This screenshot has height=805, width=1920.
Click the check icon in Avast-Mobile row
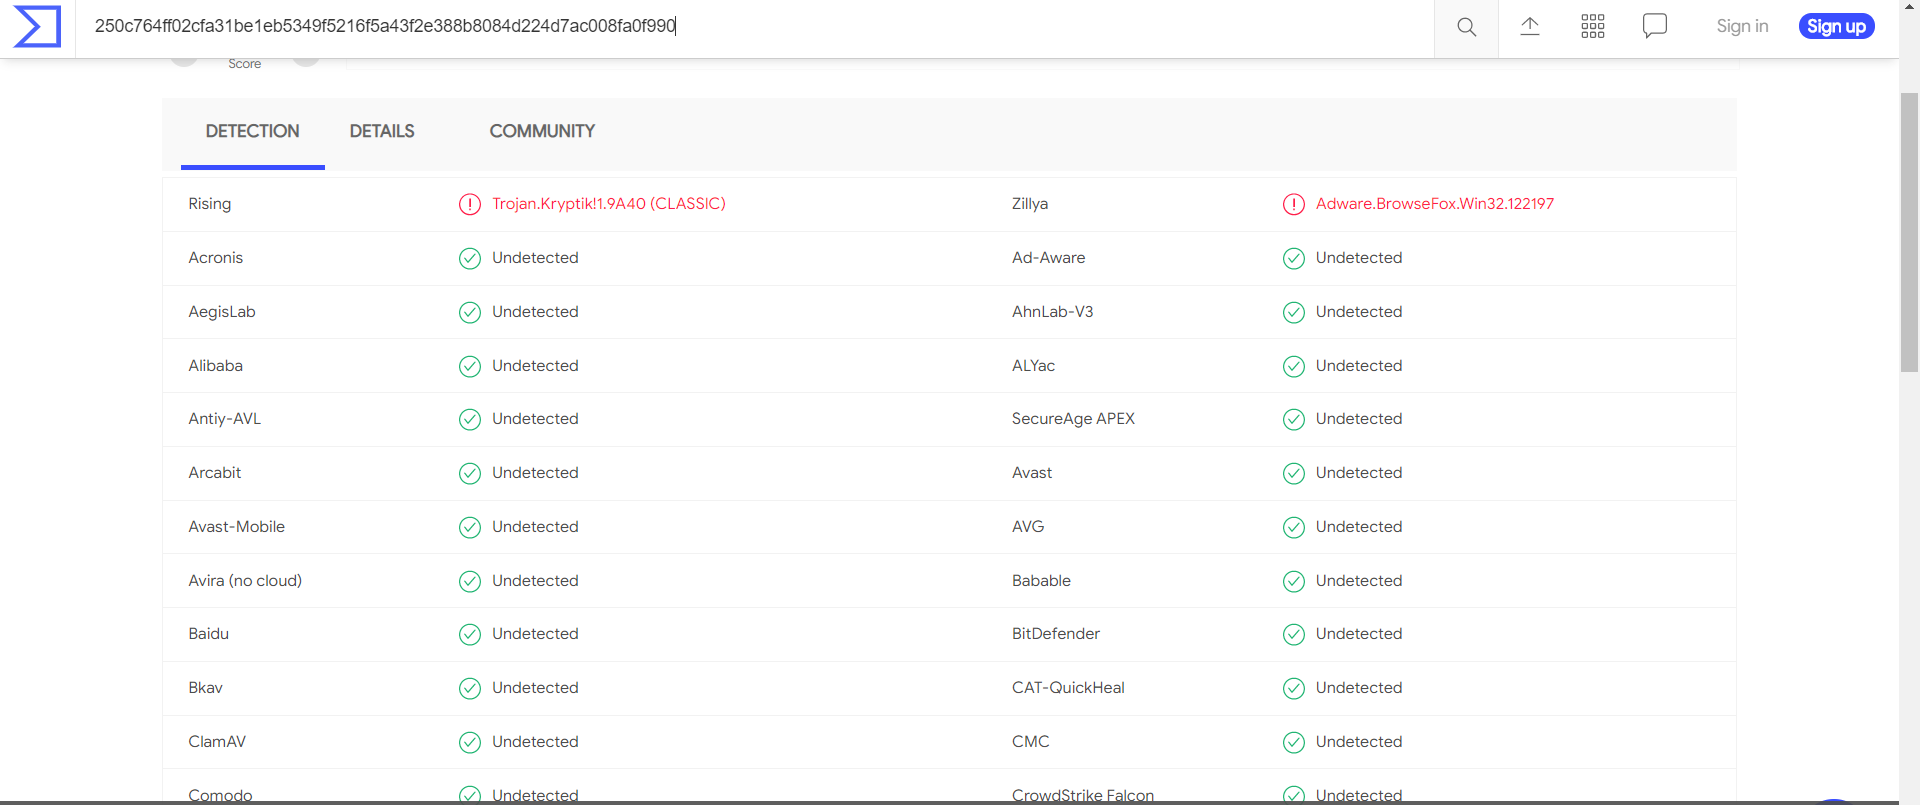(x=470, y=527)
